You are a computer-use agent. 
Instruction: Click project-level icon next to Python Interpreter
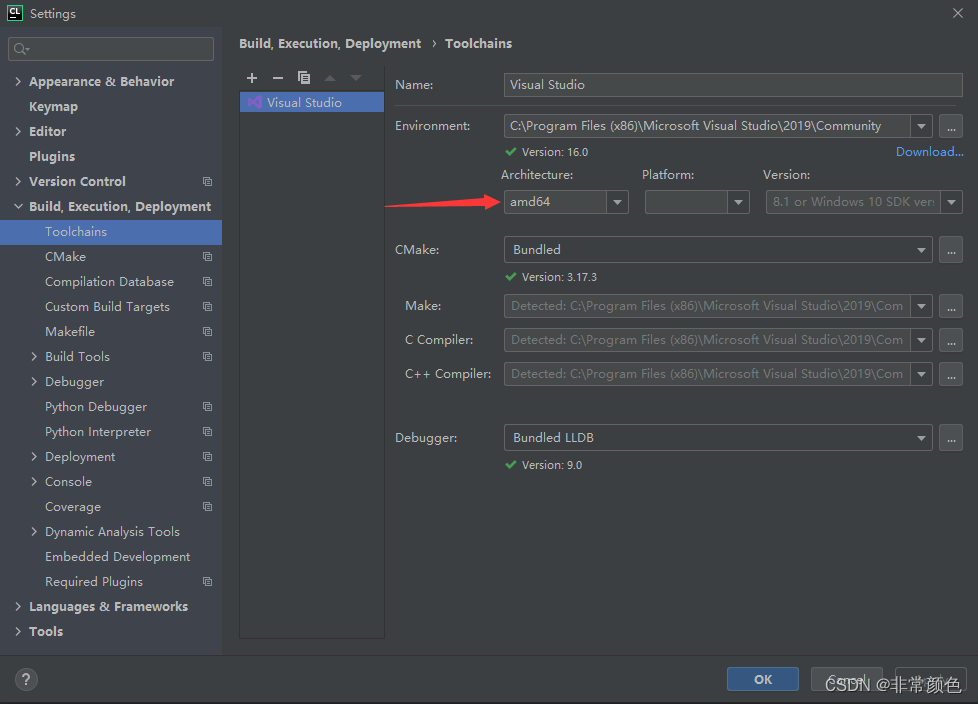tap(208, 432)
